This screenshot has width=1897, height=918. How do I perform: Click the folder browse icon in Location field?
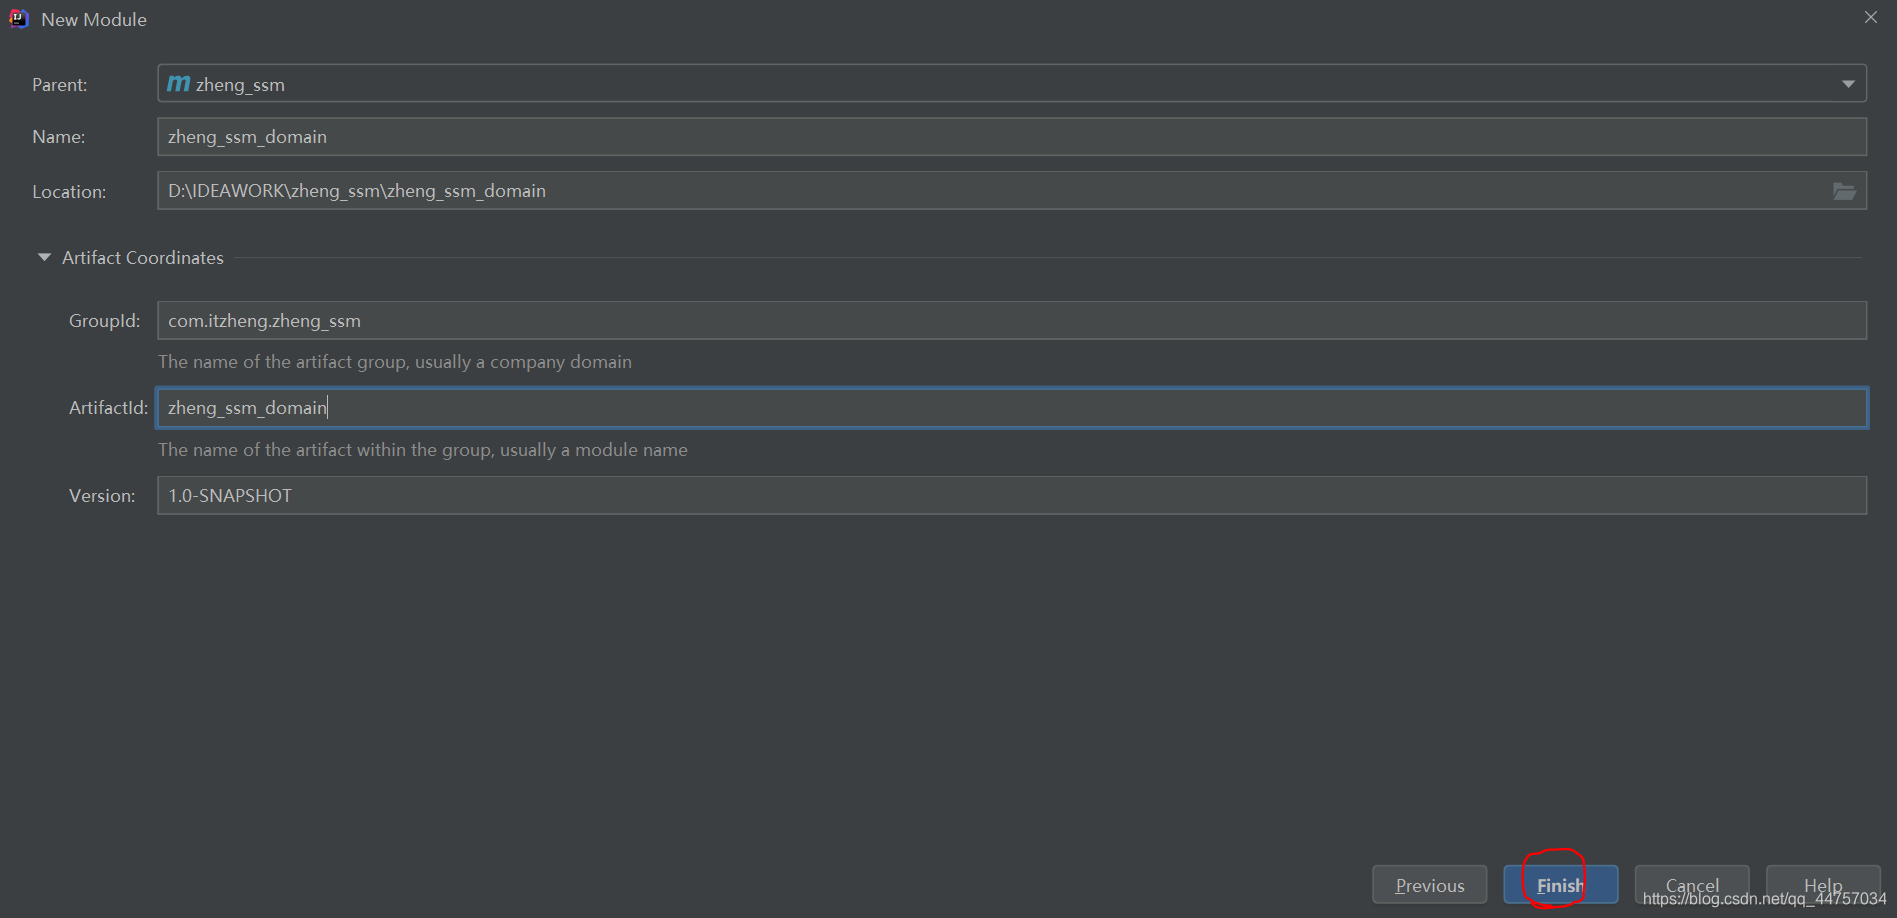pos(1844,191)
